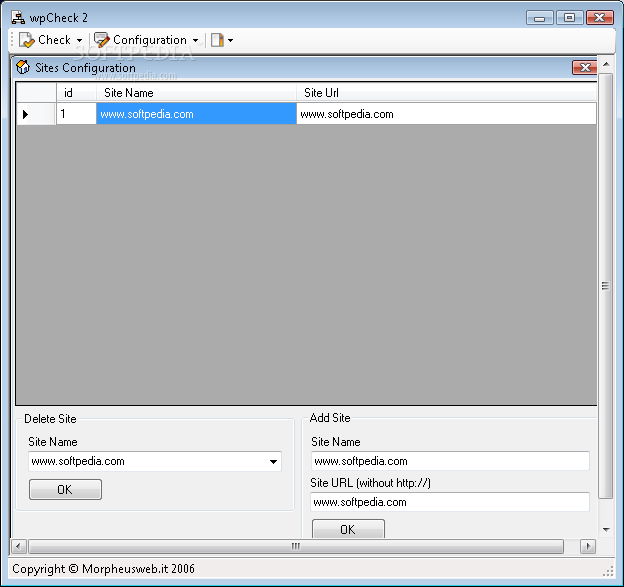The width and height of the screenshot is (624, 587).
Task: Maximize the wpCheck 2 window
Action: 569,18
